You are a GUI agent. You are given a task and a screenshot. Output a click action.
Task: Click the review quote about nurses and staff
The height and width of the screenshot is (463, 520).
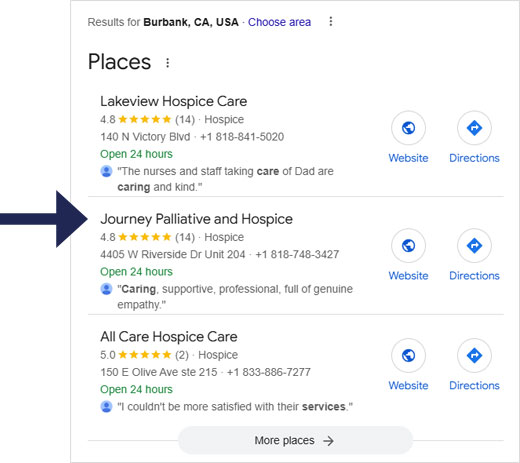point(225,179)
